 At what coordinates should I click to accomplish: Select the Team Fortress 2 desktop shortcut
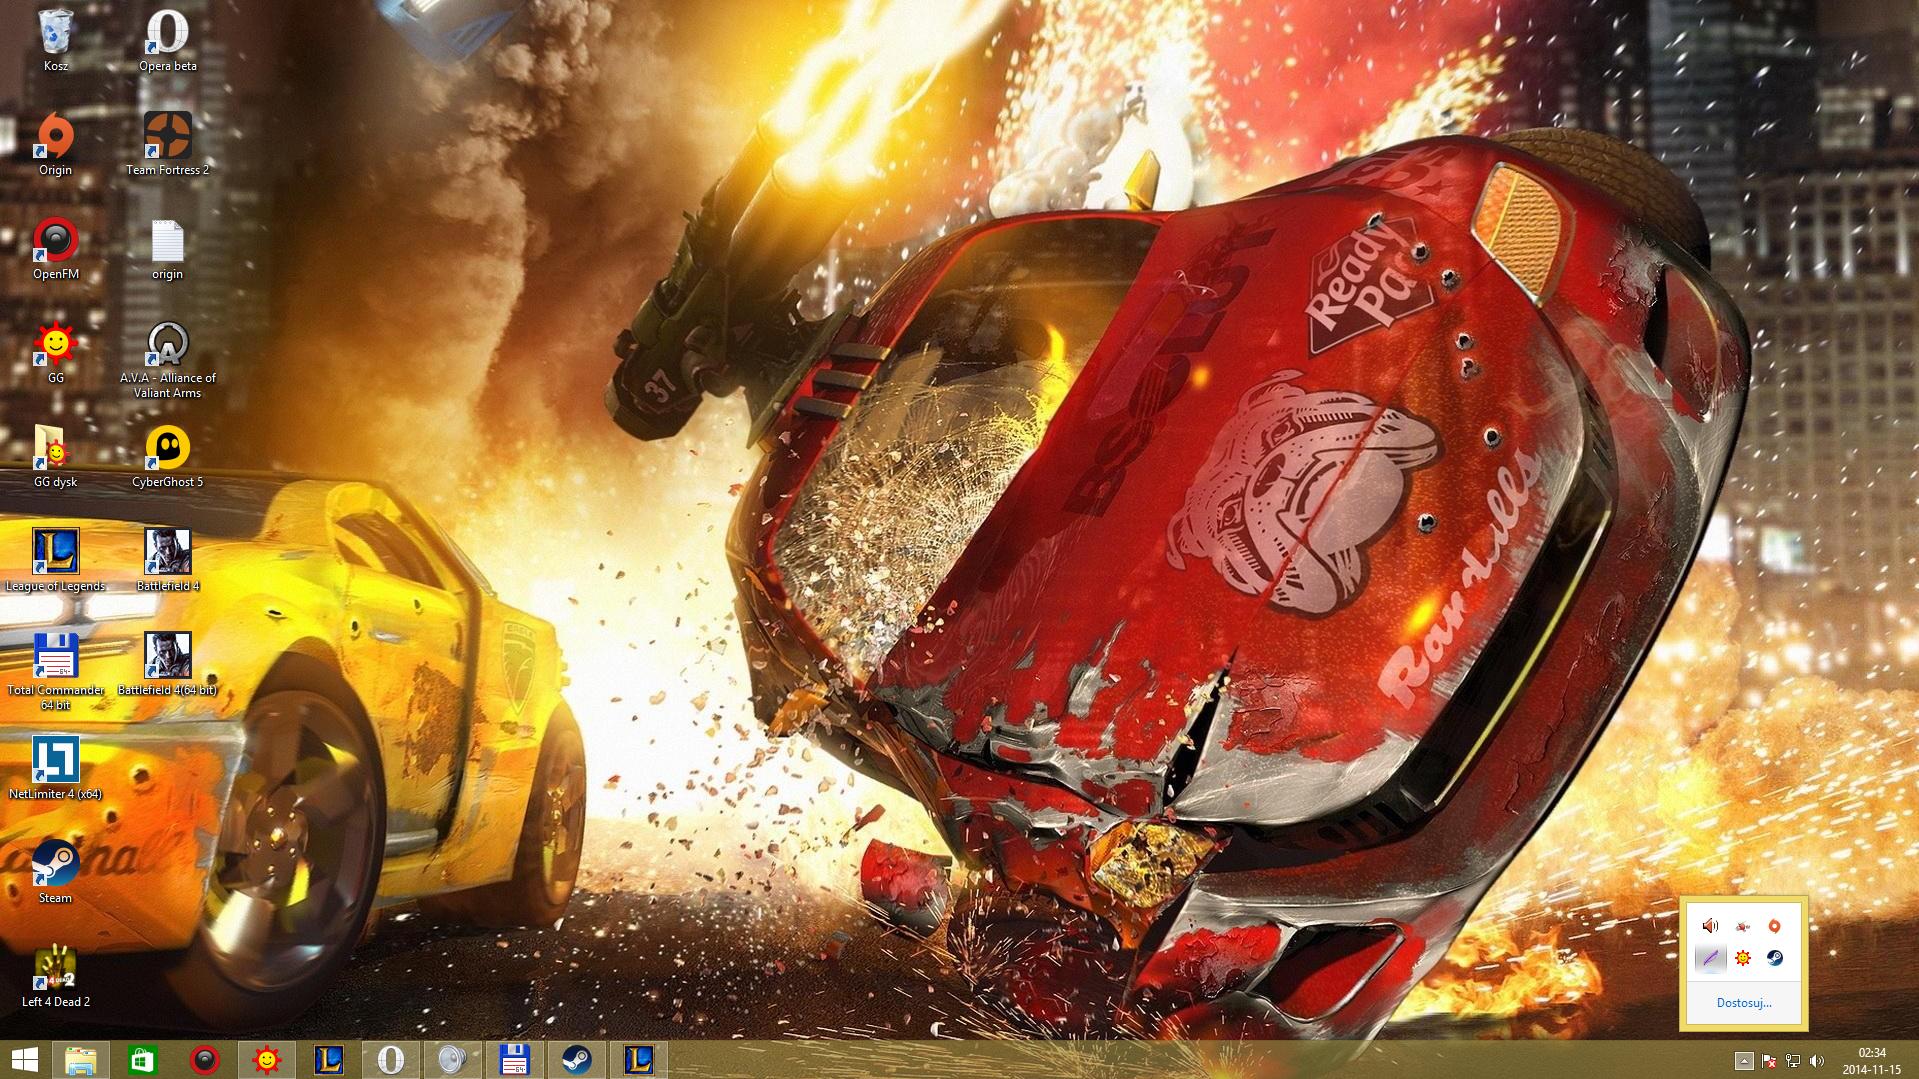[x=168, y=145]
